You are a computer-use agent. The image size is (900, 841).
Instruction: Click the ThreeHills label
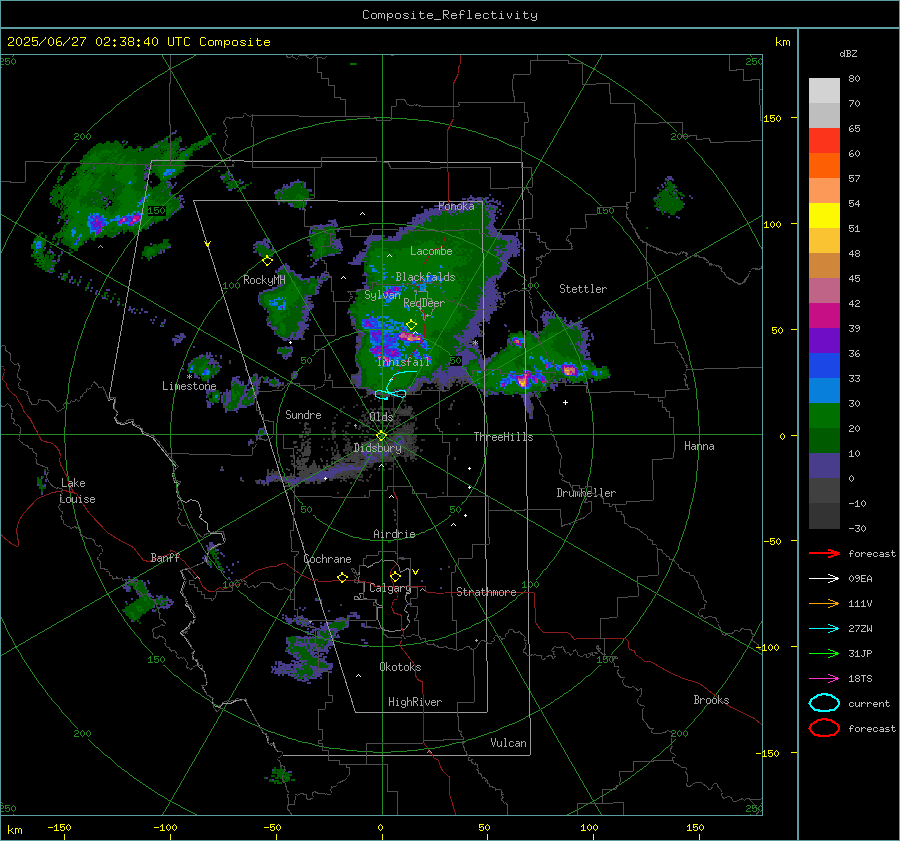tap(503, 437)
